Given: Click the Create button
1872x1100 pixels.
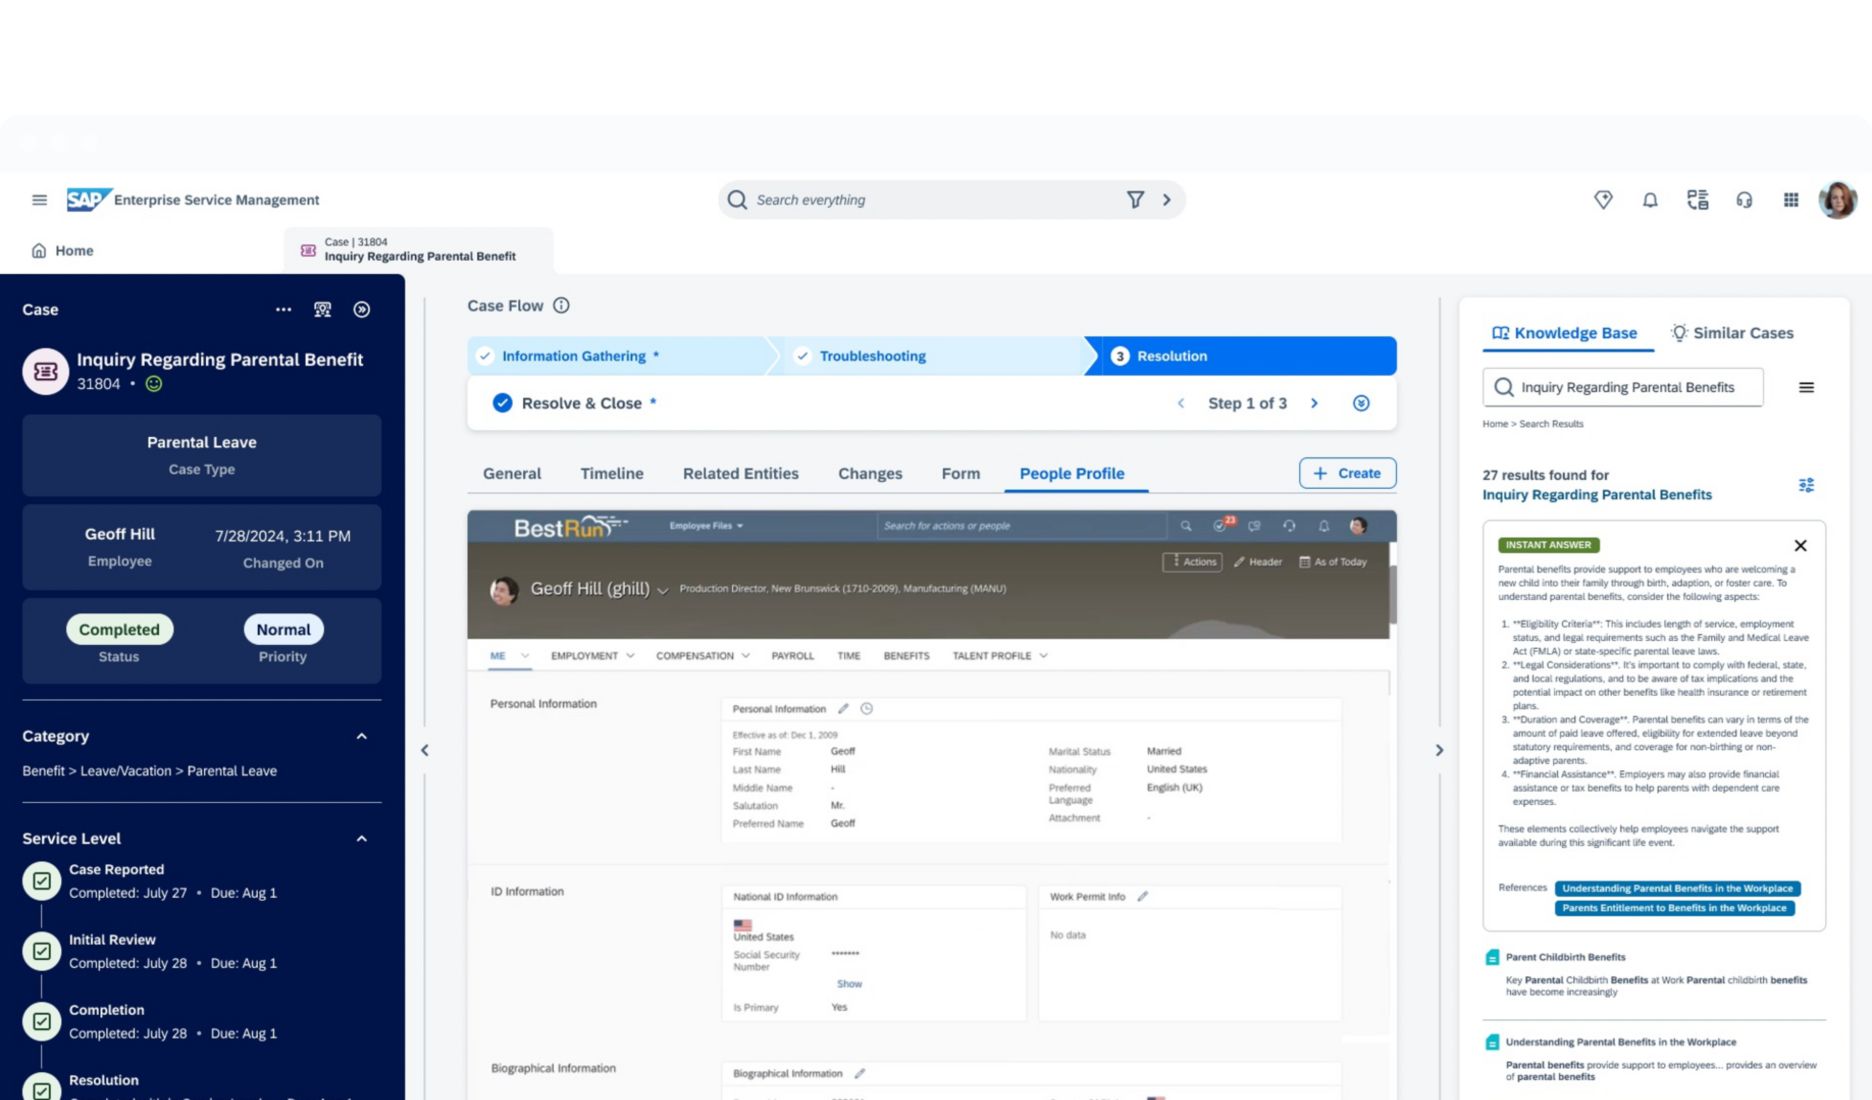Looking at the screenshot, I should tap(1347, 473).
